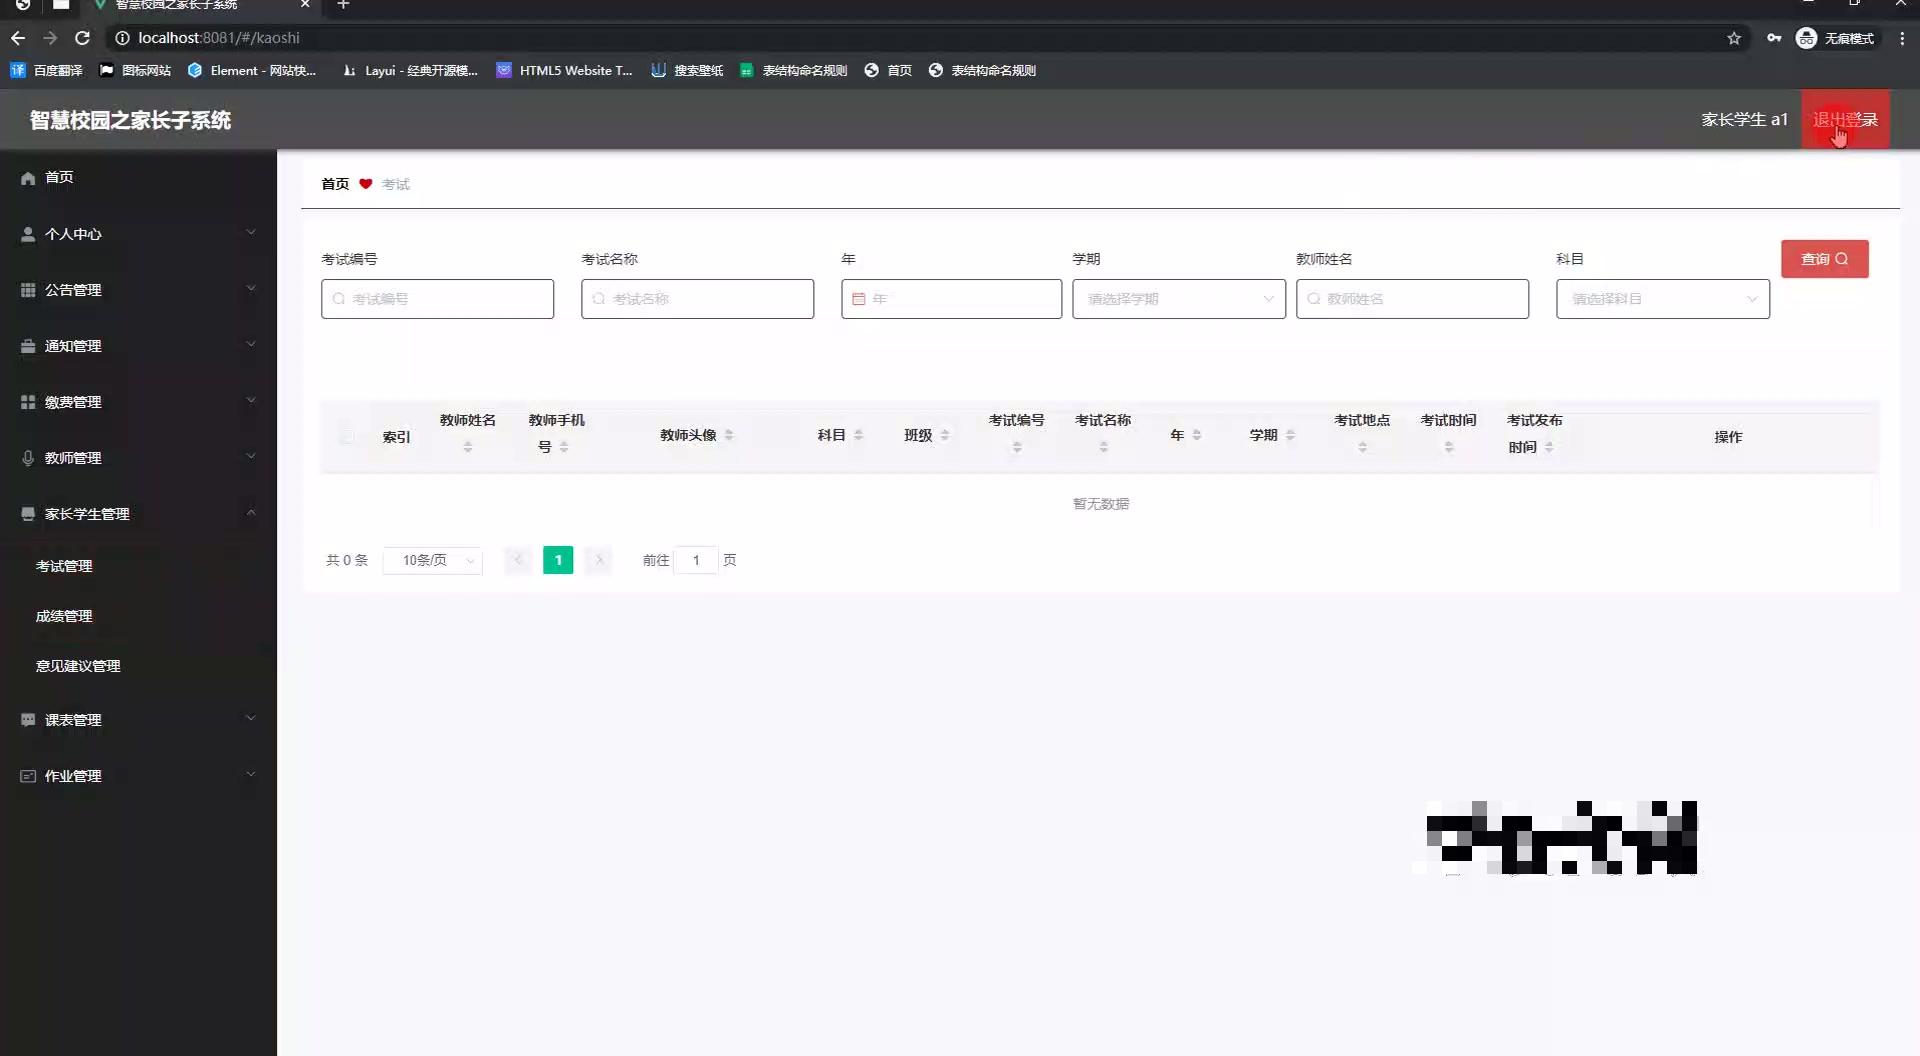Click the next page arrow
This screenshot has height=1056, width=1920.
[x=599, y=560]
